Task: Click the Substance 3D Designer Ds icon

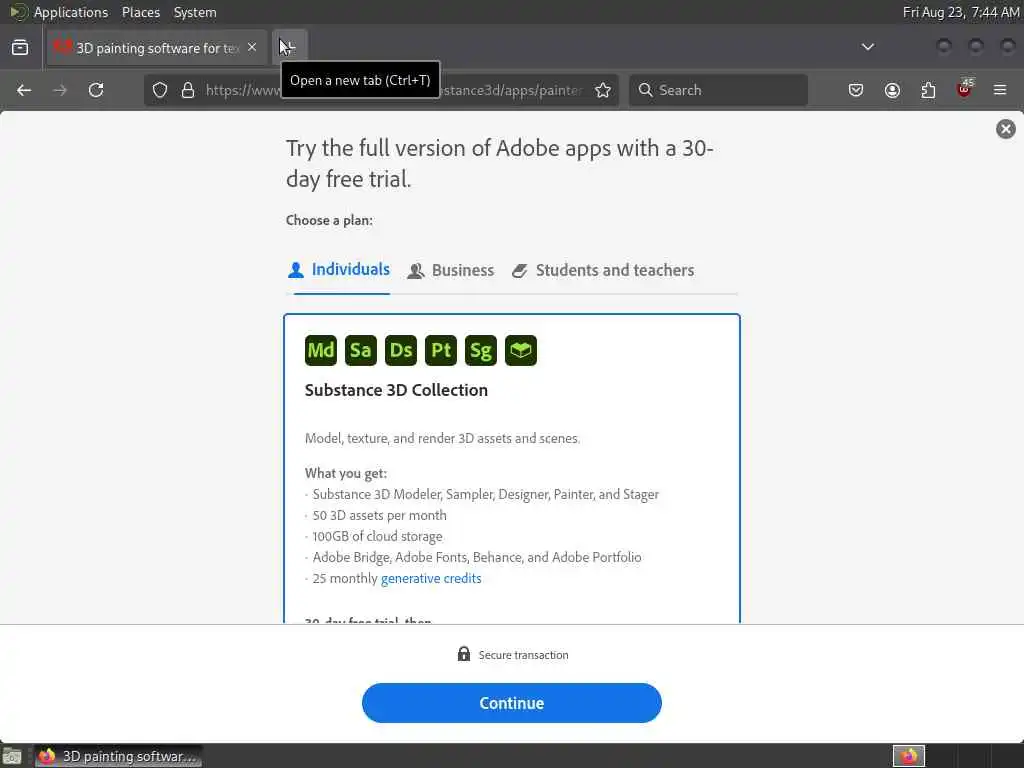Action: (x=400, y=351)
